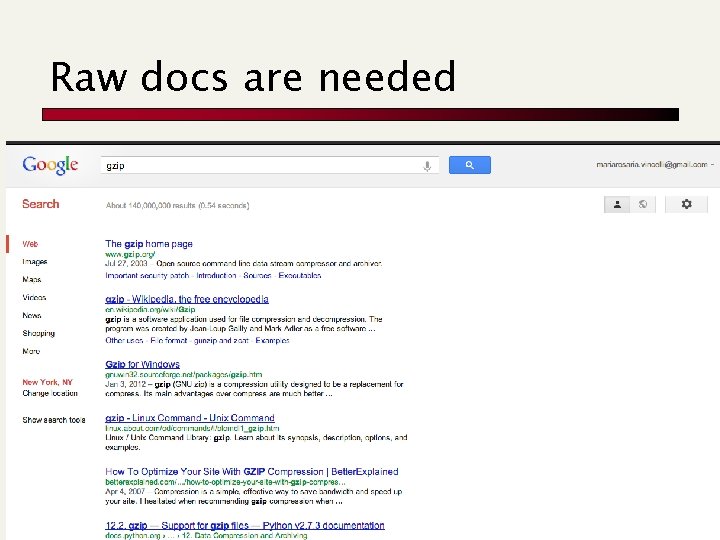
Task: Click the red Search heading
Action: tap(40, 204)
